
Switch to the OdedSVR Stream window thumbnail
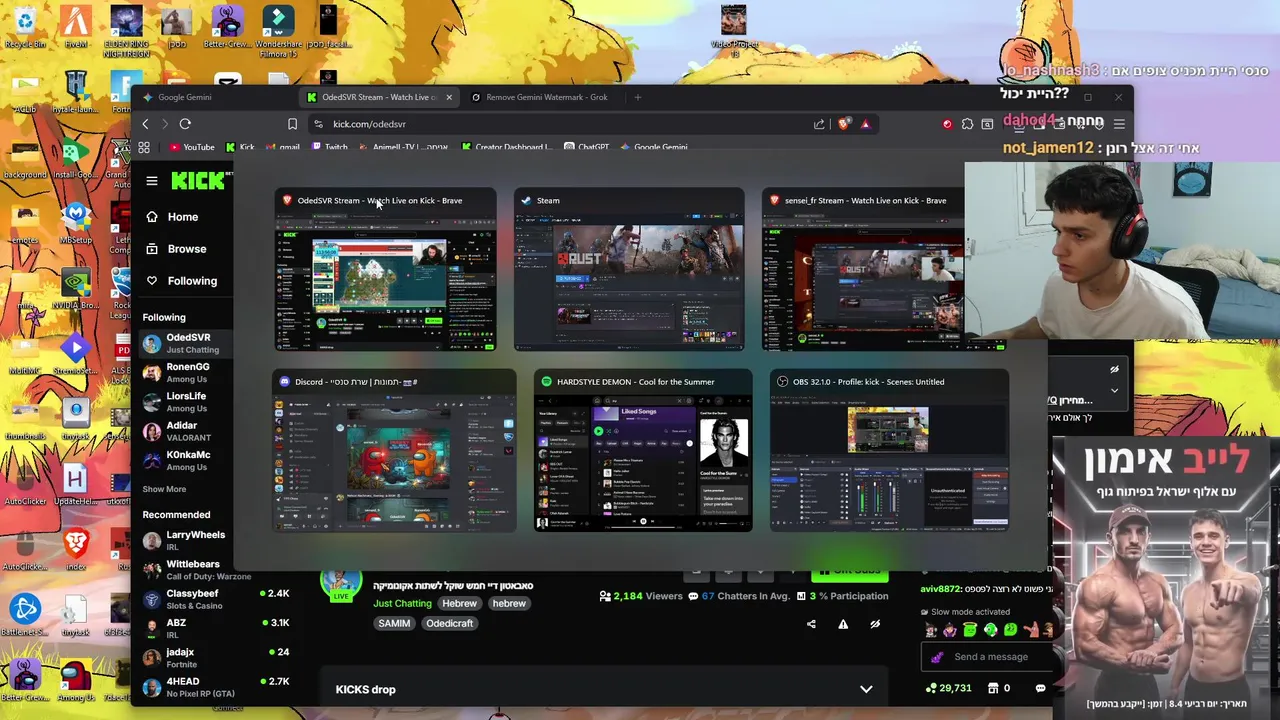point(385,269)
